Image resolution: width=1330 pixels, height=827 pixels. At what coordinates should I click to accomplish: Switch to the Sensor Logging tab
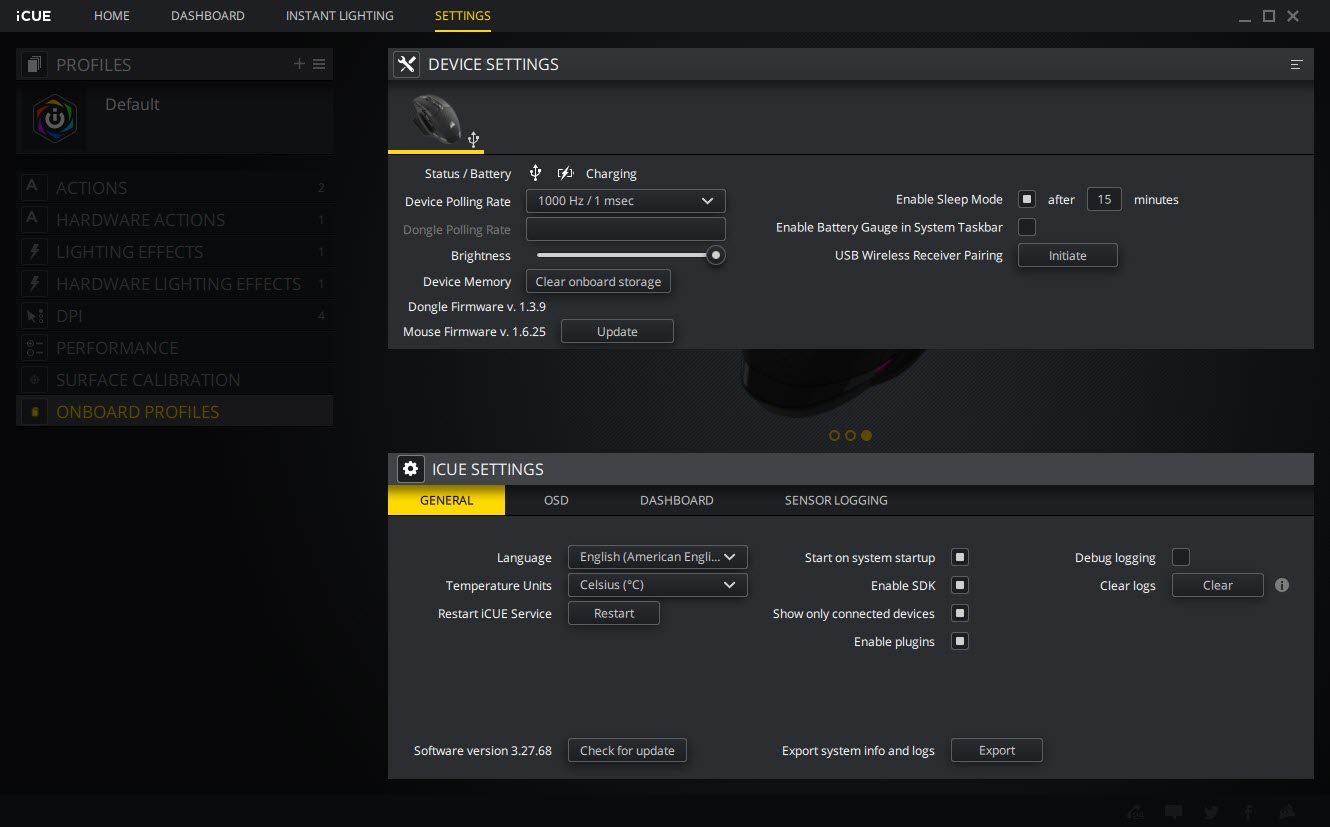[x=836, y=500]
